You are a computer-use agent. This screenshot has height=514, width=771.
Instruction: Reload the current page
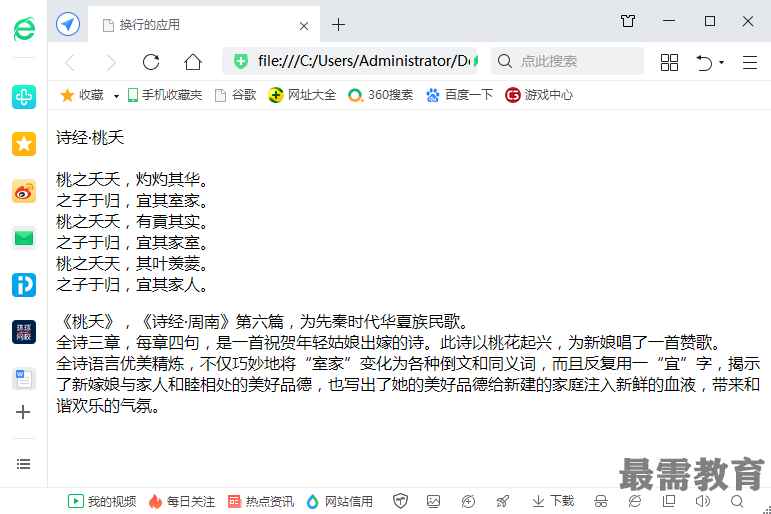[x=151, y=62]
